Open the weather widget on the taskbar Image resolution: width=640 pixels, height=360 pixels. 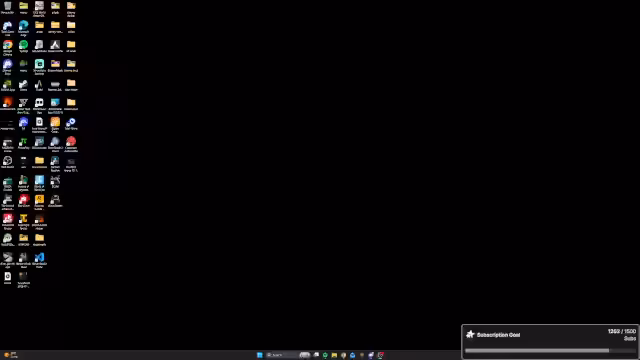pyautogui.click(x=11, y=355)
